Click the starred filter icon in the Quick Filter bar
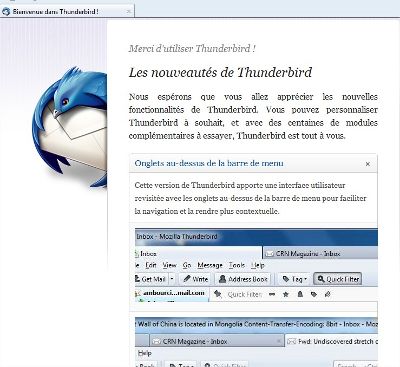The image size is (400, 367). pyautogui.click(x=286, y=294)
